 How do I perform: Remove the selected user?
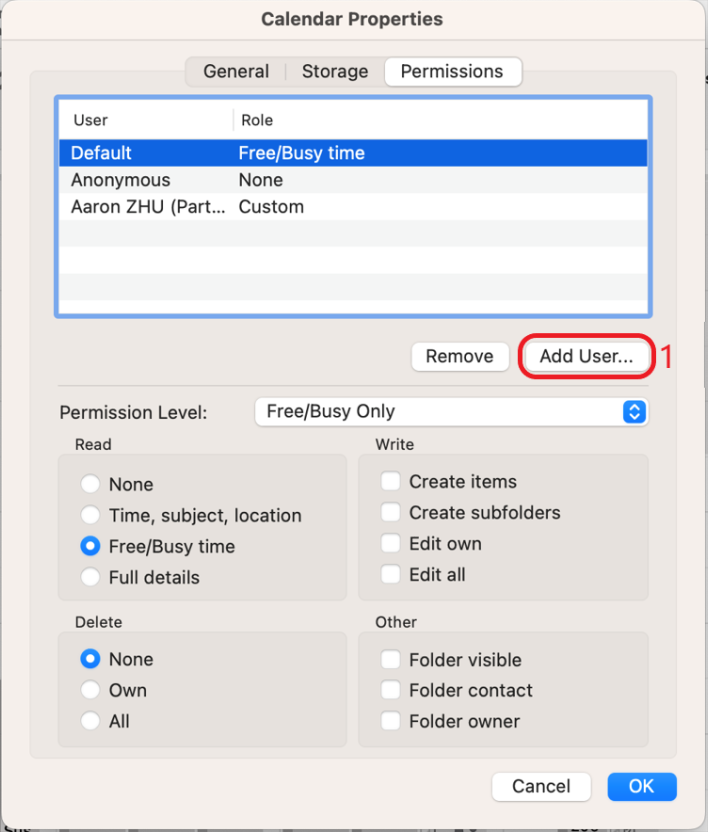tap(459, 357)
